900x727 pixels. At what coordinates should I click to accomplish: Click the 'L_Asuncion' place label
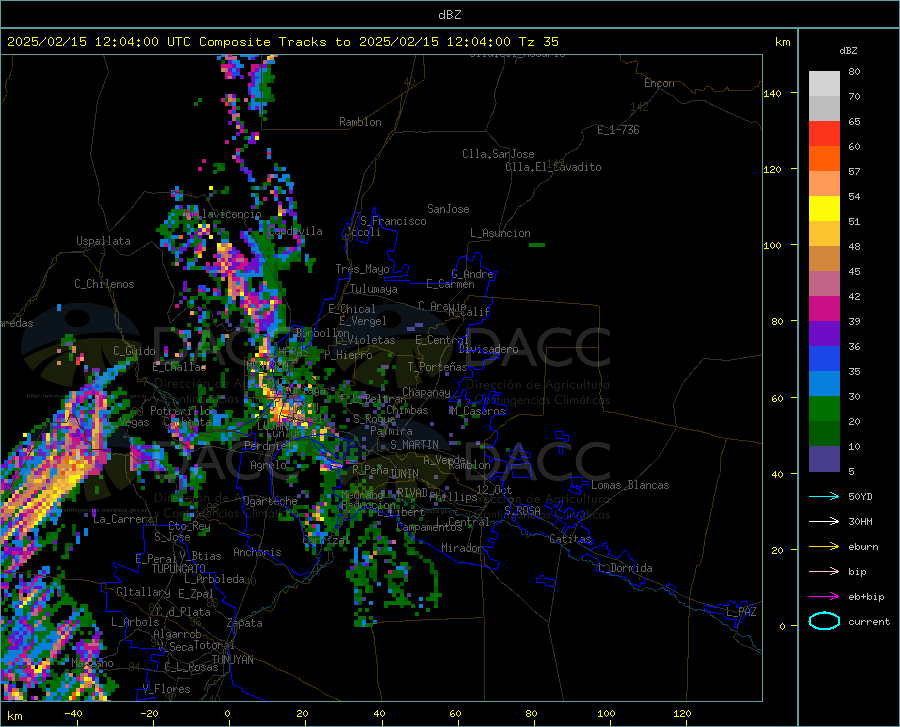(x=500, y=233)
